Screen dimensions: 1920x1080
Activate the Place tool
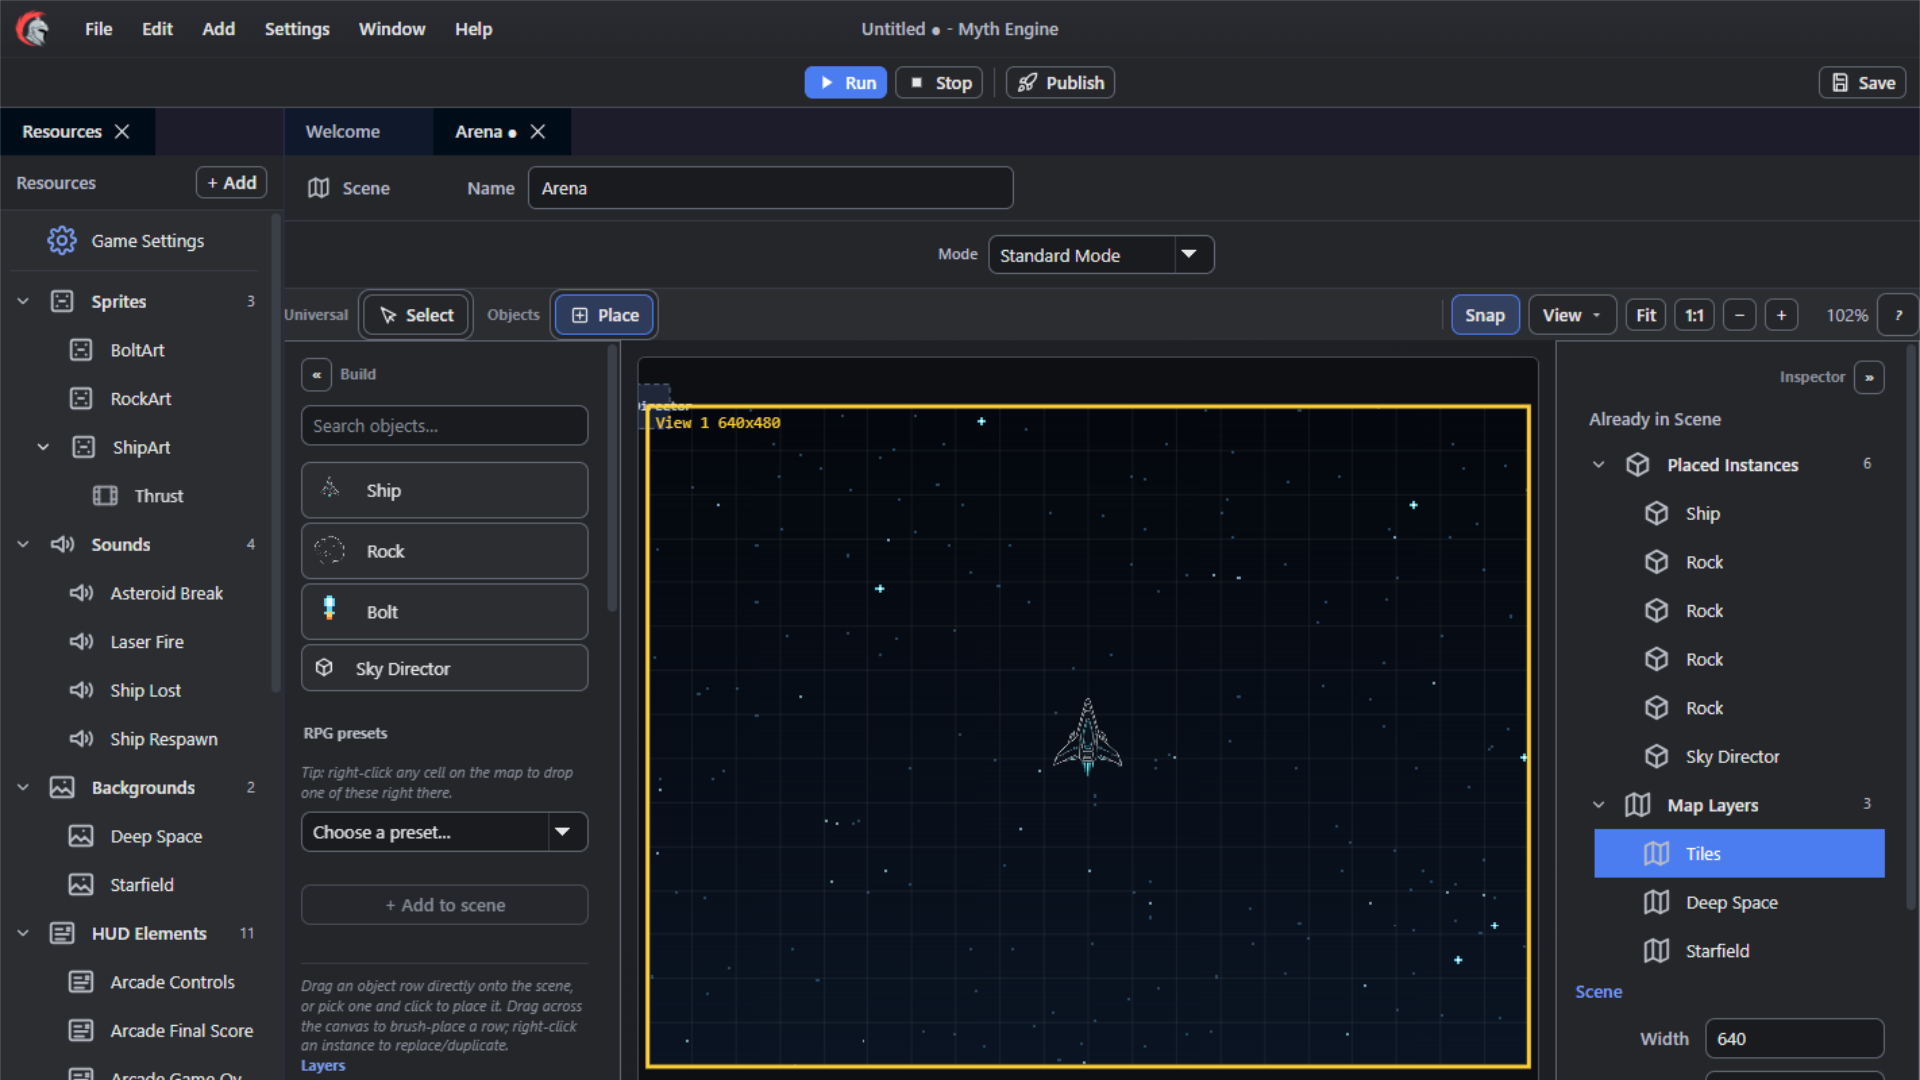[604, 315]
